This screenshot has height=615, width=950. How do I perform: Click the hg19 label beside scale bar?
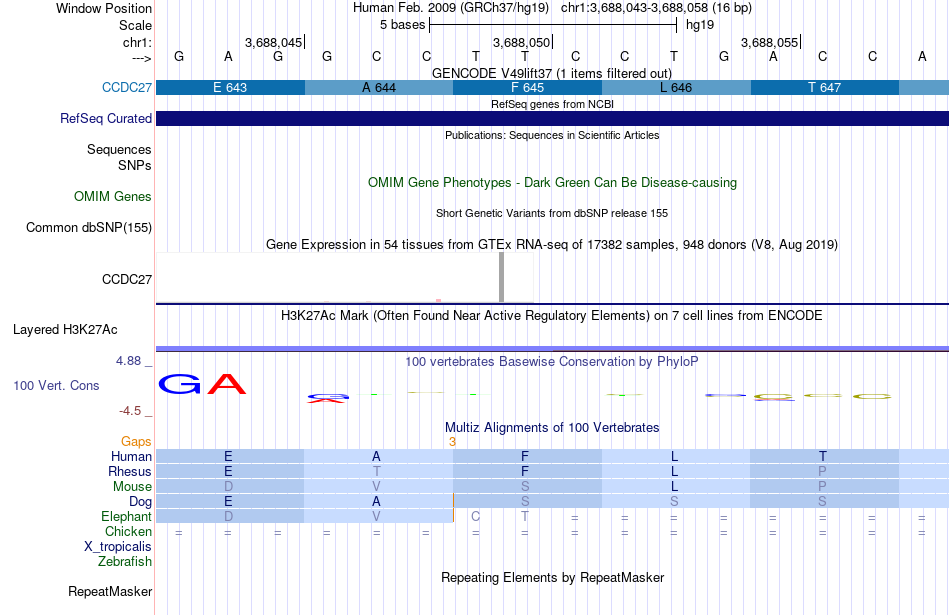[x=700, y=25]
